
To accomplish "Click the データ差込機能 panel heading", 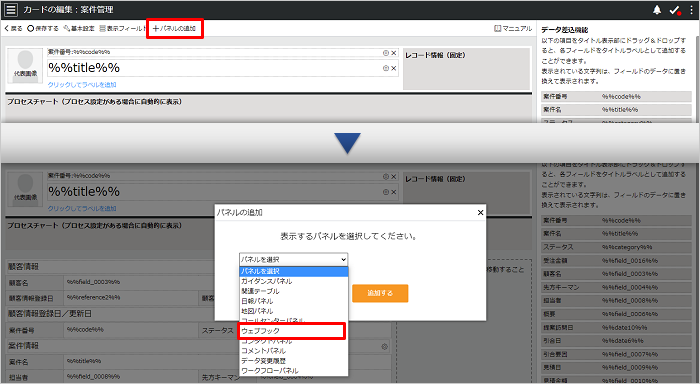I will (x=564, y=30).
